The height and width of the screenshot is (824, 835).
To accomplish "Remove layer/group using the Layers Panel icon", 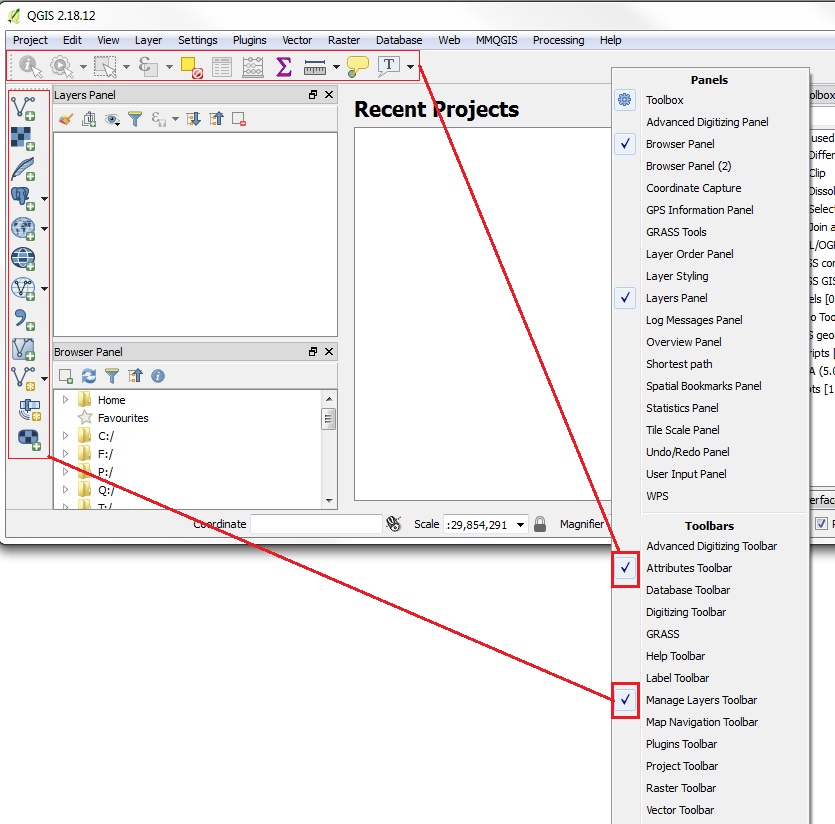I will point(239,119).
